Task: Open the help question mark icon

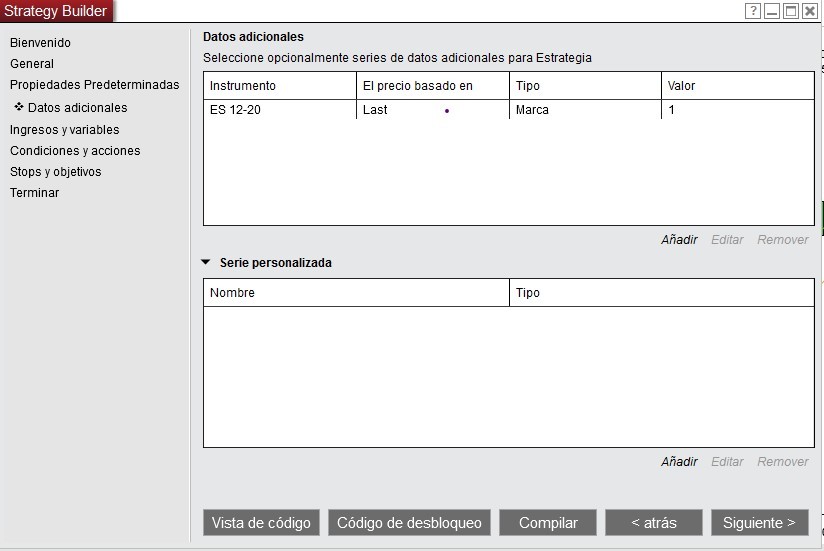Action: [x=753, y=11]
